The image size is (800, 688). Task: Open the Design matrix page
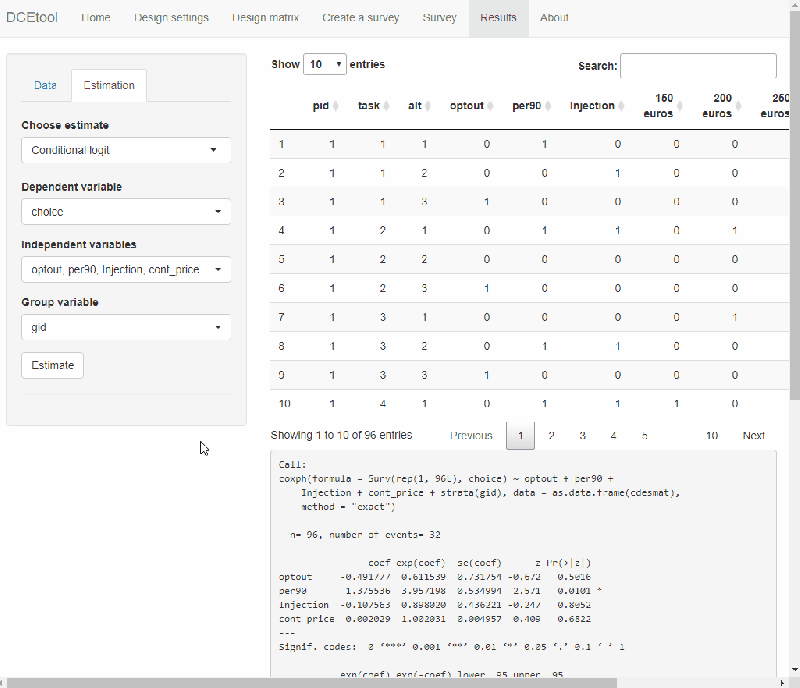[265, 18]
